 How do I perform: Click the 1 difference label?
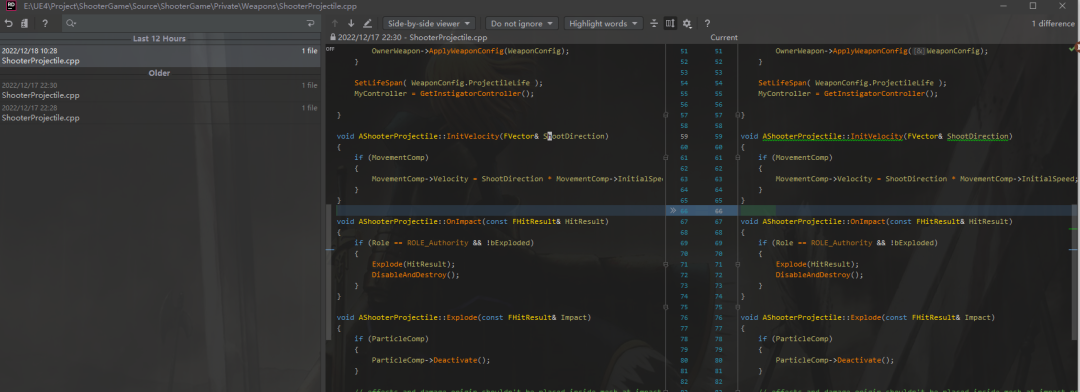(1052, 23)
